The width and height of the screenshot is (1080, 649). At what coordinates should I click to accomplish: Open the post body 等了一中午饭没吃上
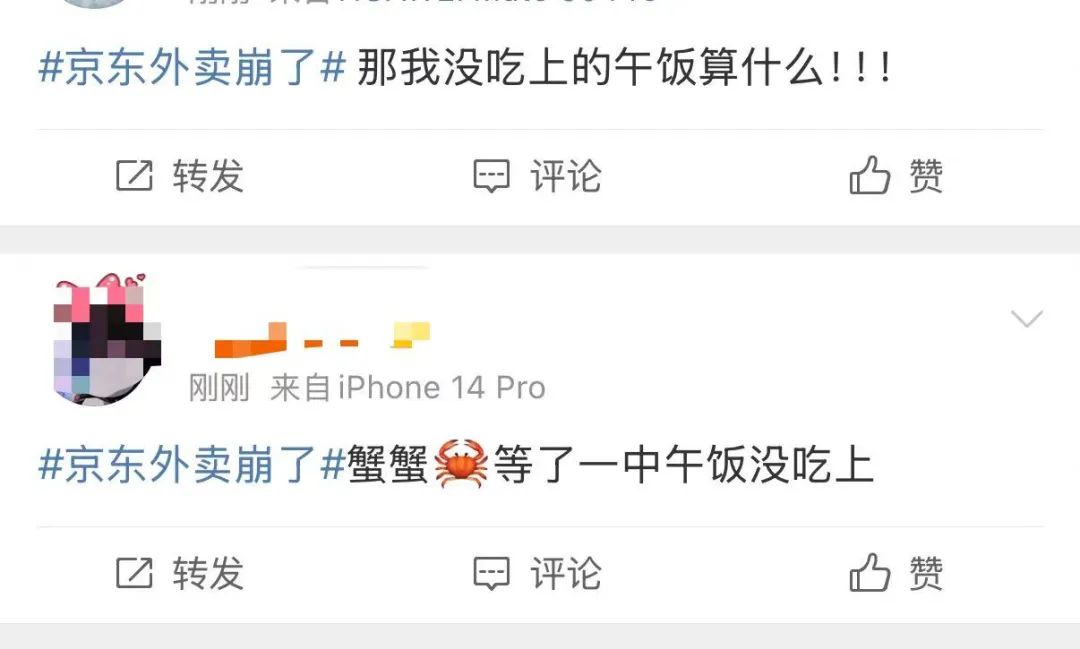click(683, 464)
